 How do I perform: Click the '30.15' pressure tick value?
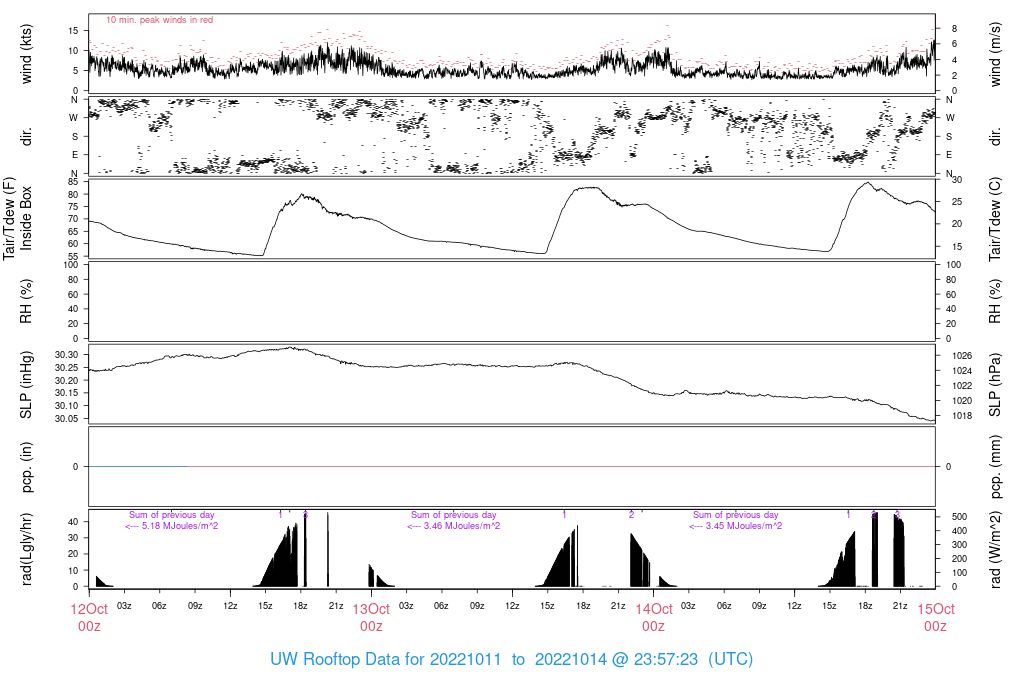tap(67, 393)
